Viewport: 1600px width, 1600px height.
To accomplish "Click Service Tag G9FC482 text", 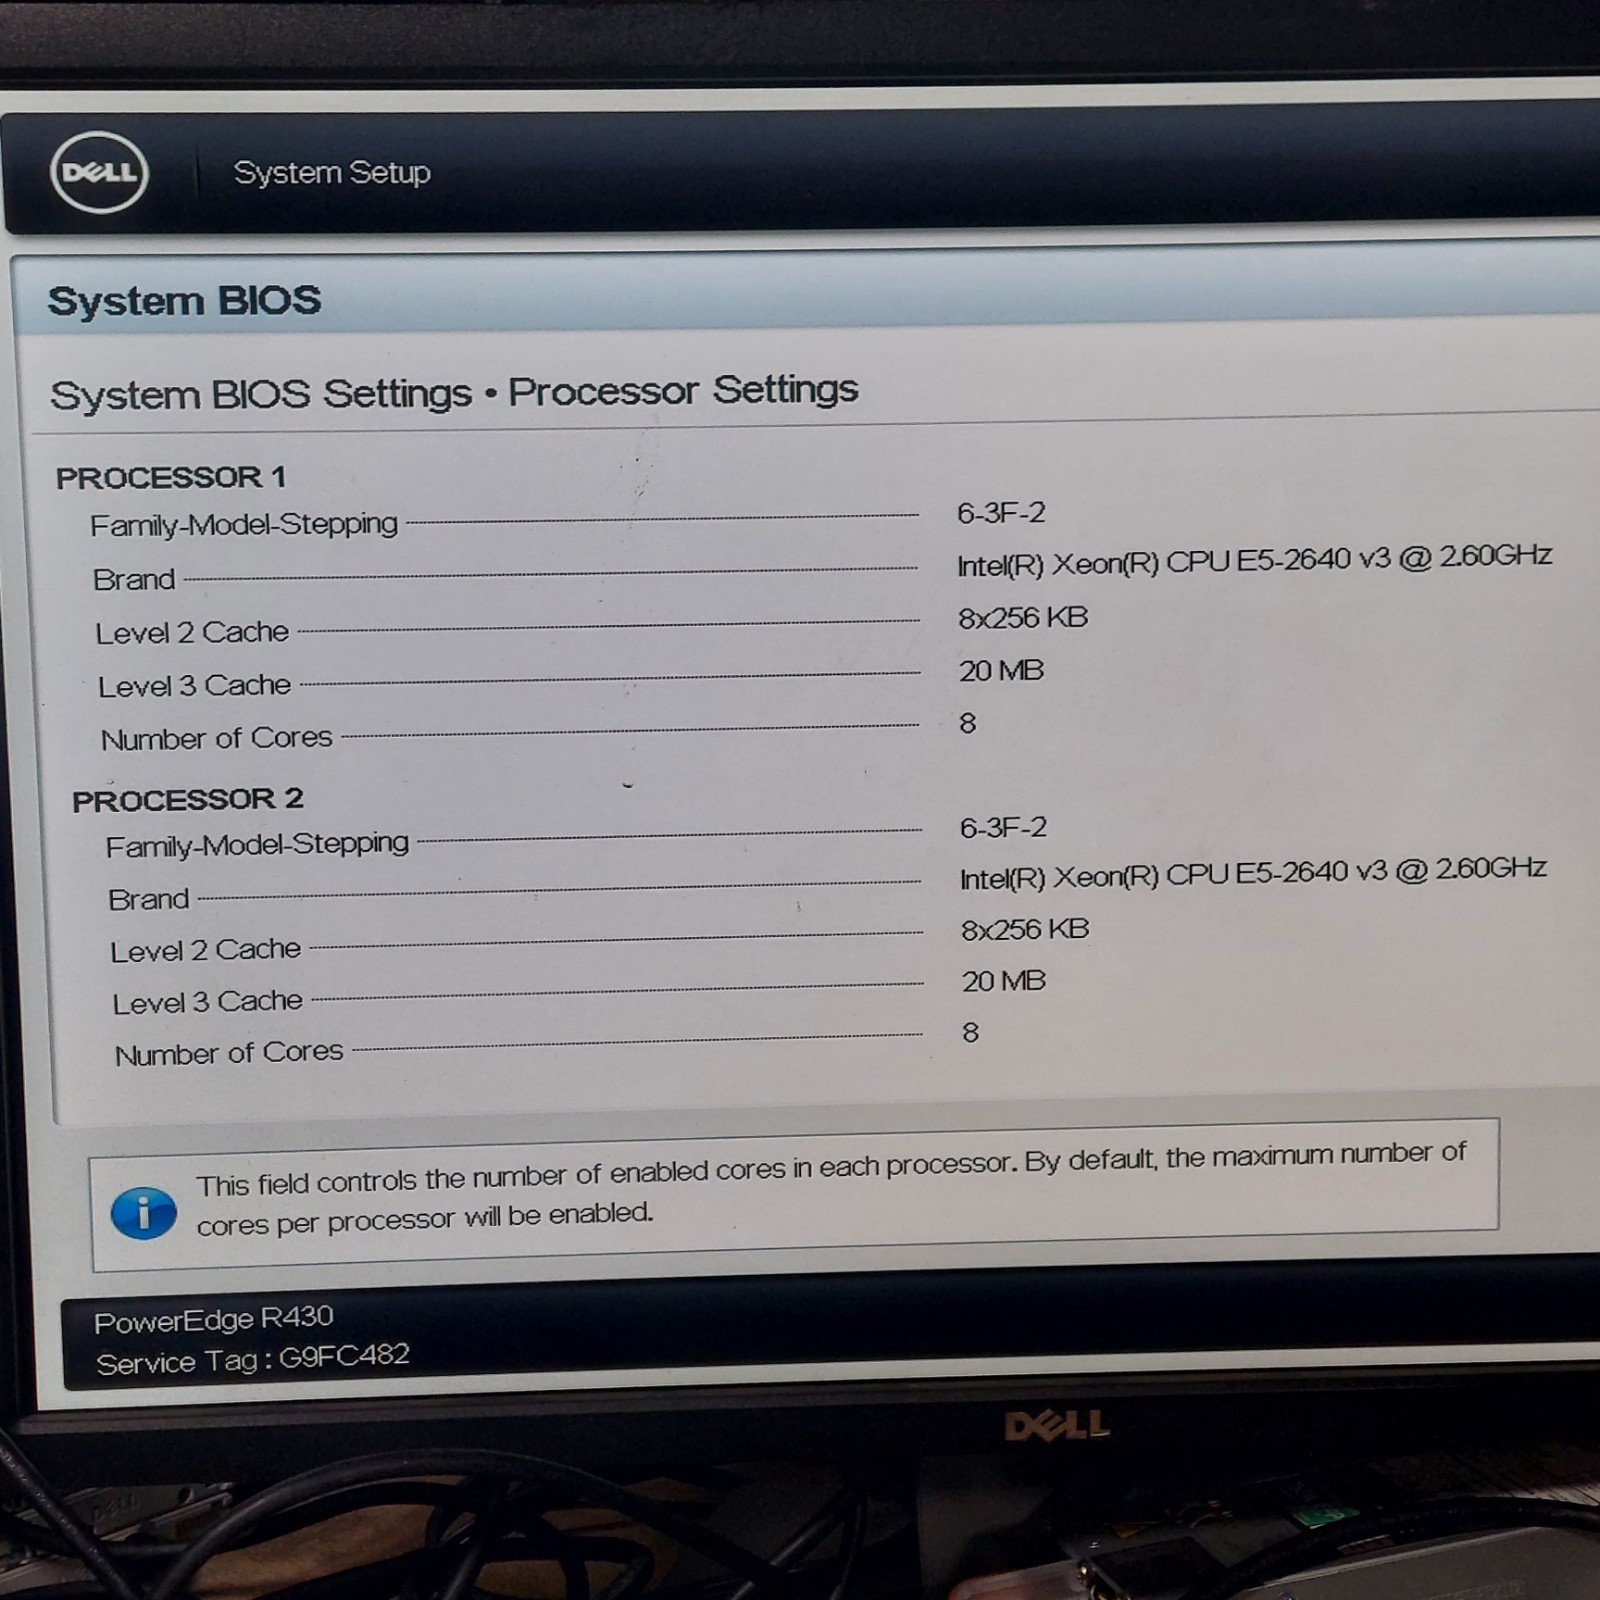I will coord(253,1359).
